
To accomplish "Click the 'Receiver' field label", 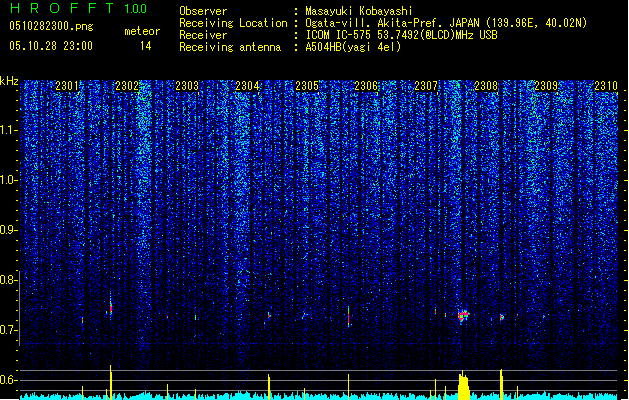I will 203,35.
